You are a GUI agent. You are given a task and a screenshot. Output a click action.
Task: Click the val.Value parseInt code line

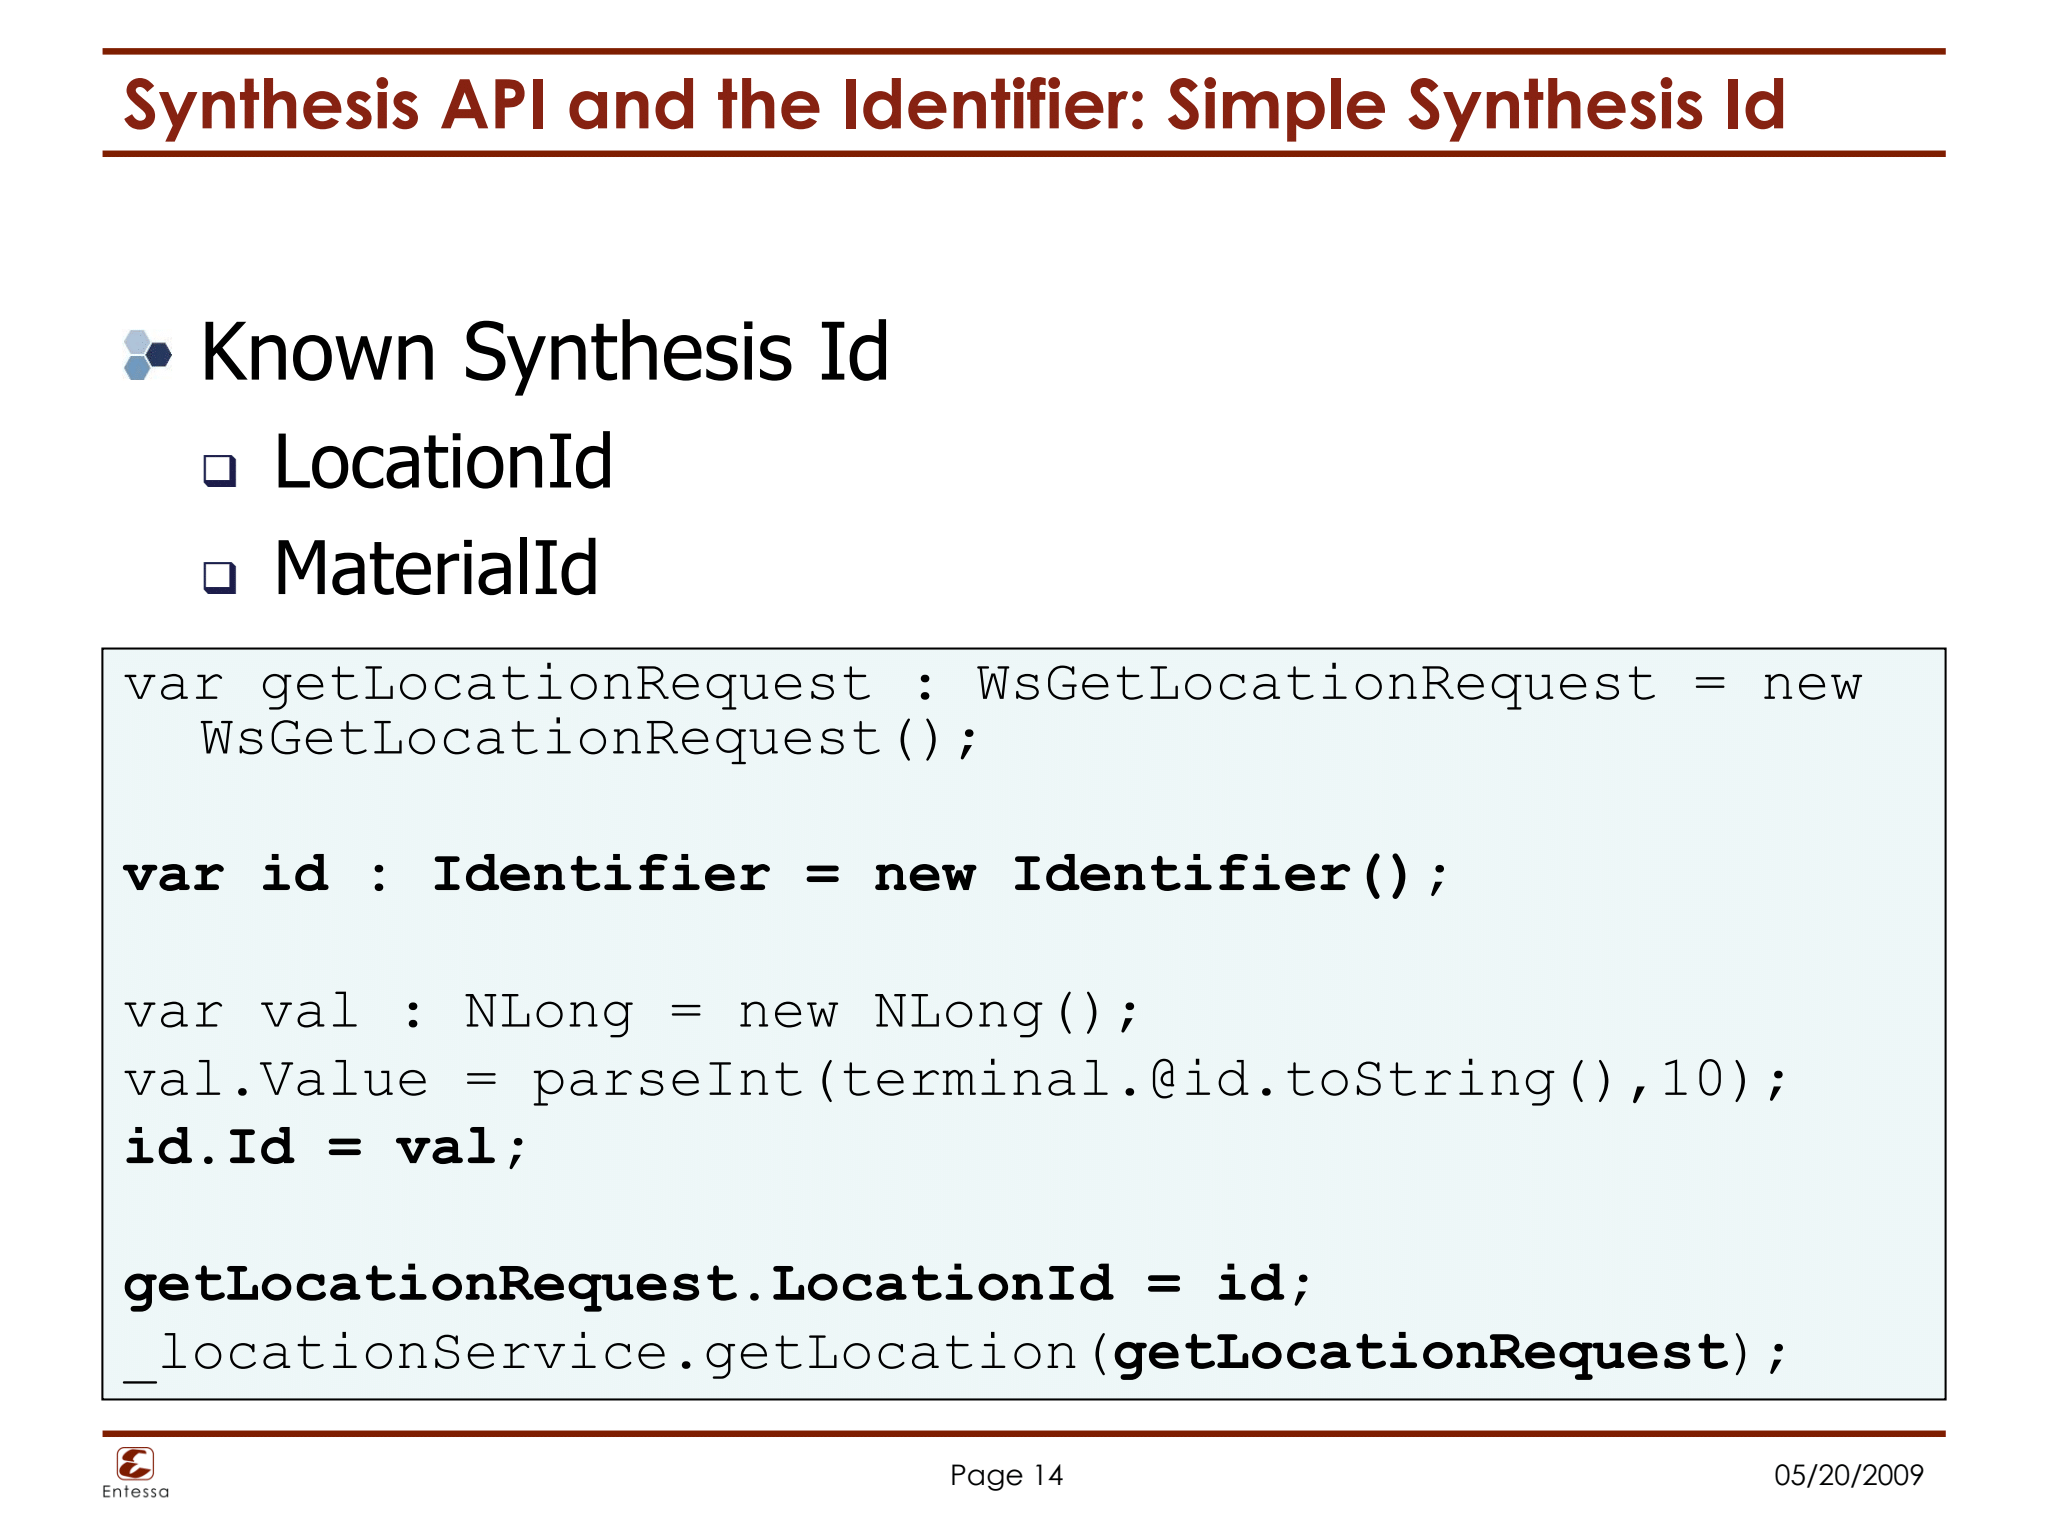coord(955,1080)
